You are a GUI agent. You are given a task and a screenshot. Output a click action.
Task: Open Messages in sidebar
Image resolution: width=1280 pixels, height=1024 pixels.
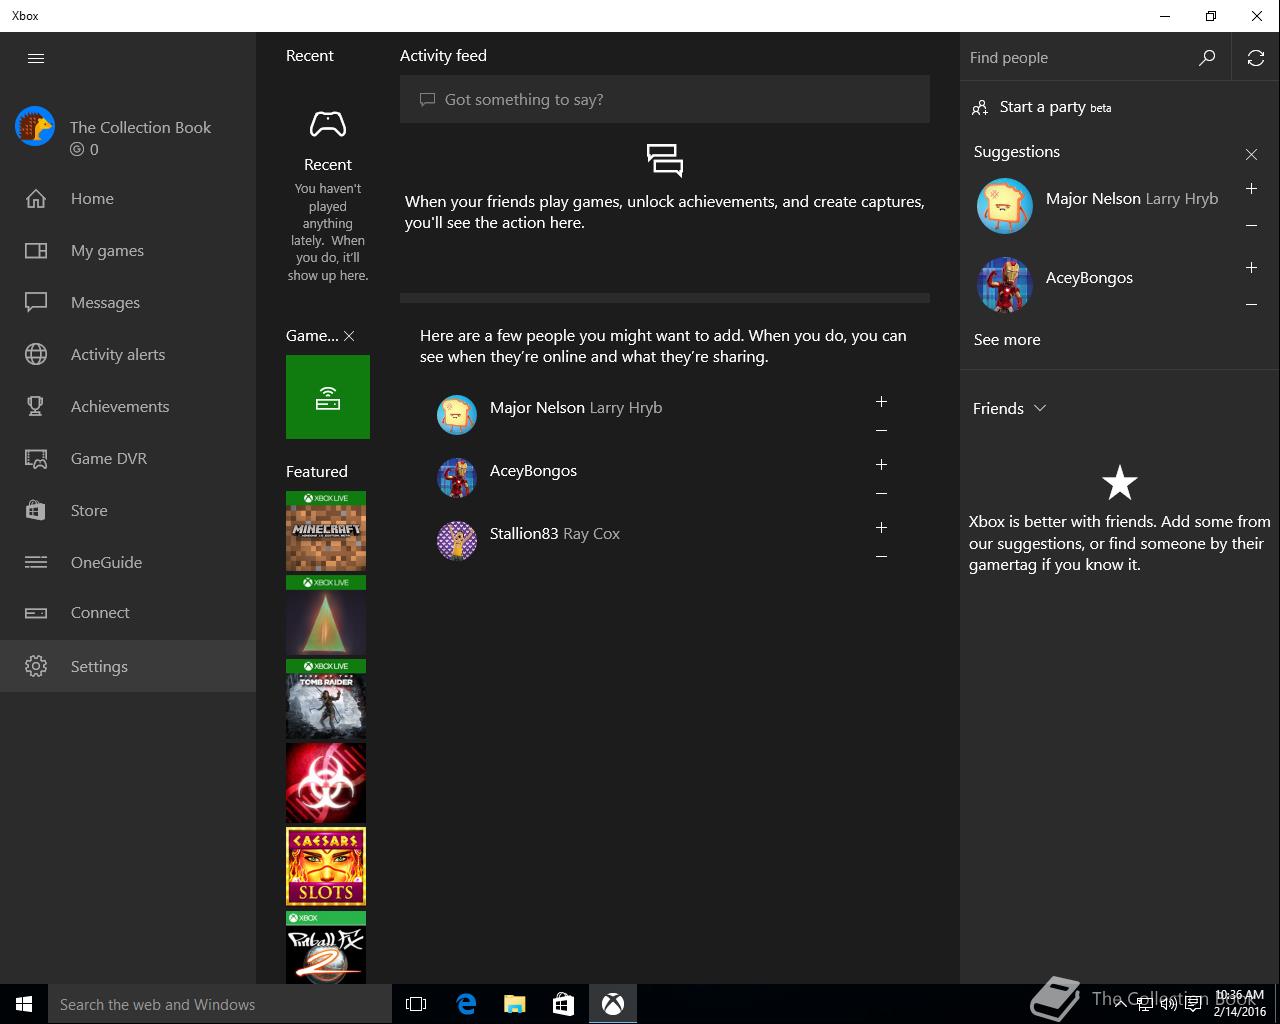128,302
